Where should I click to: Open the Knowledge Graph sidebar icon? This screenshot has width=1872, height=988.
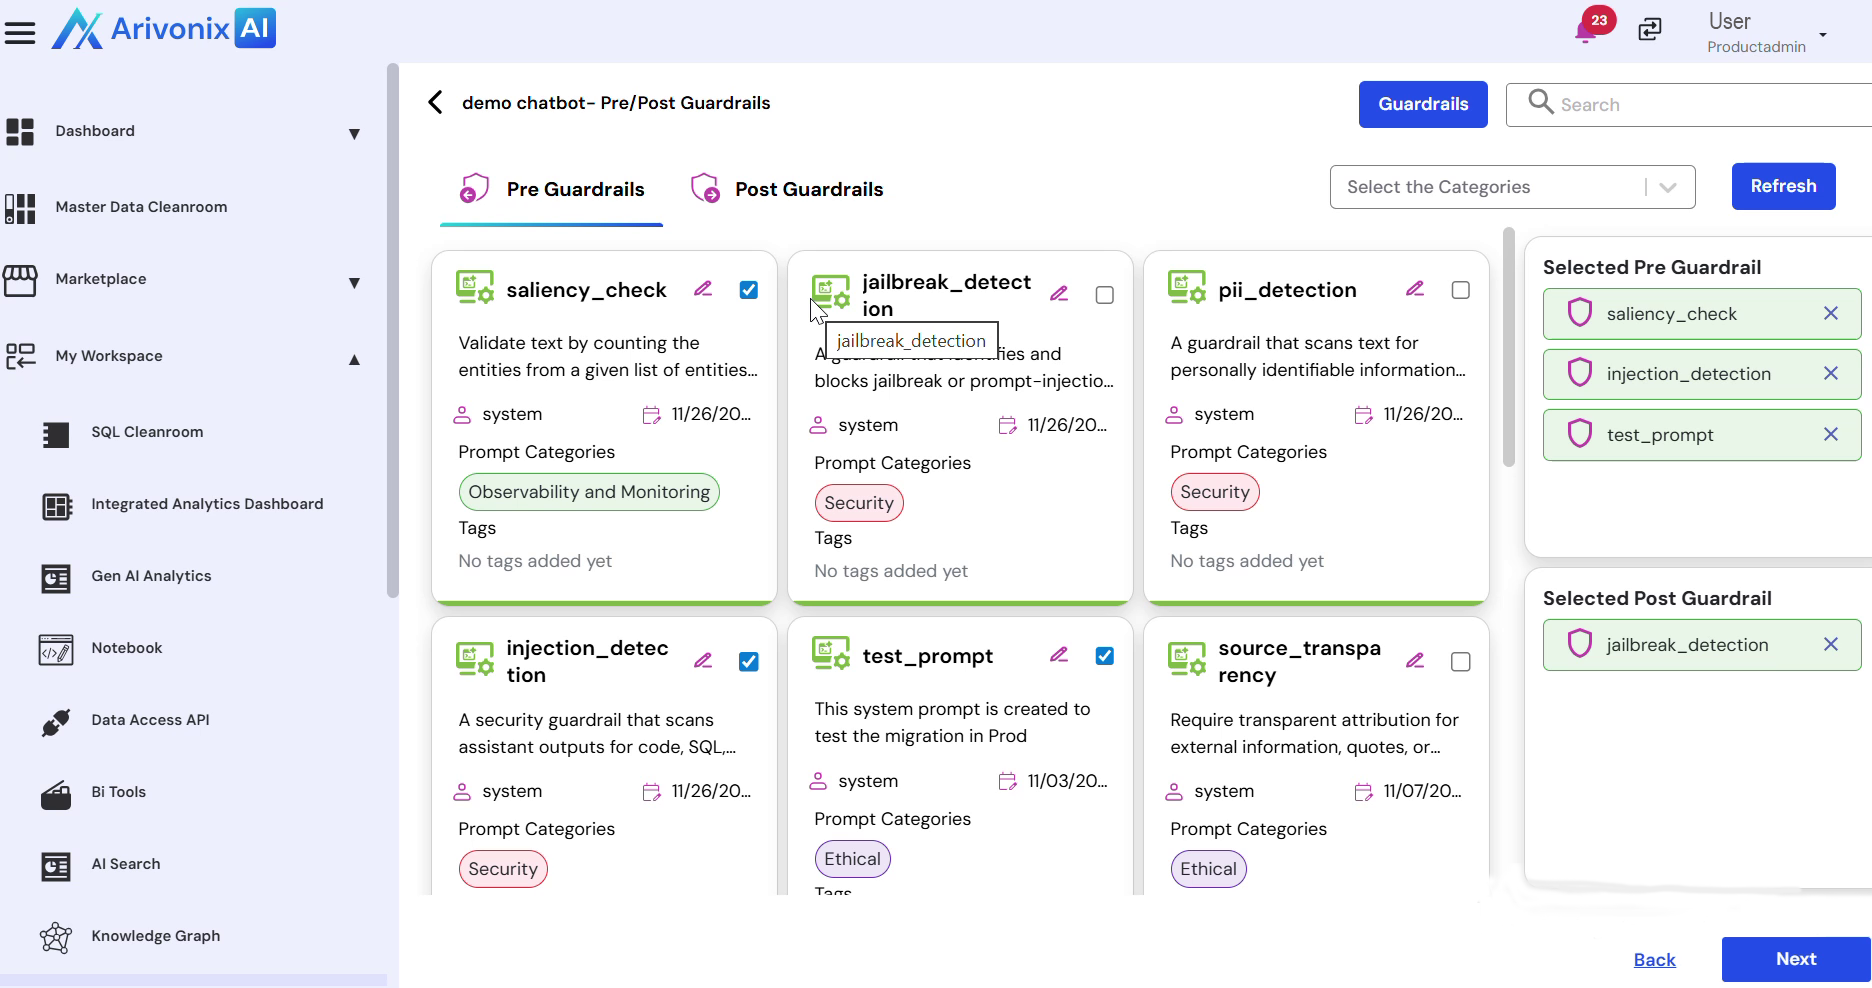pos(56,937)
